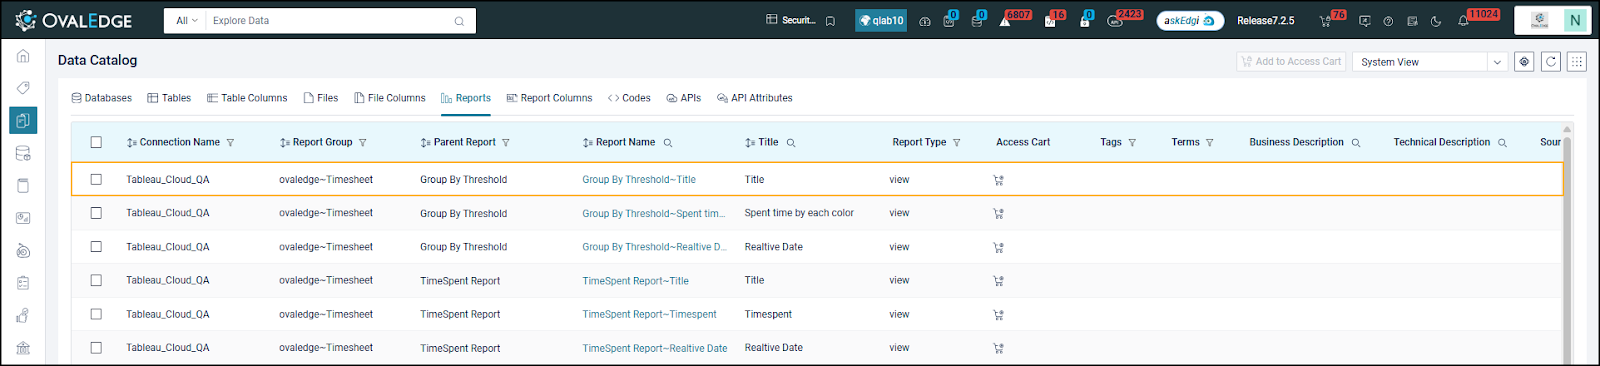Screen dimensions: 1600x366
Task: Open the help question mark icon
Action: click(1388, 21)
